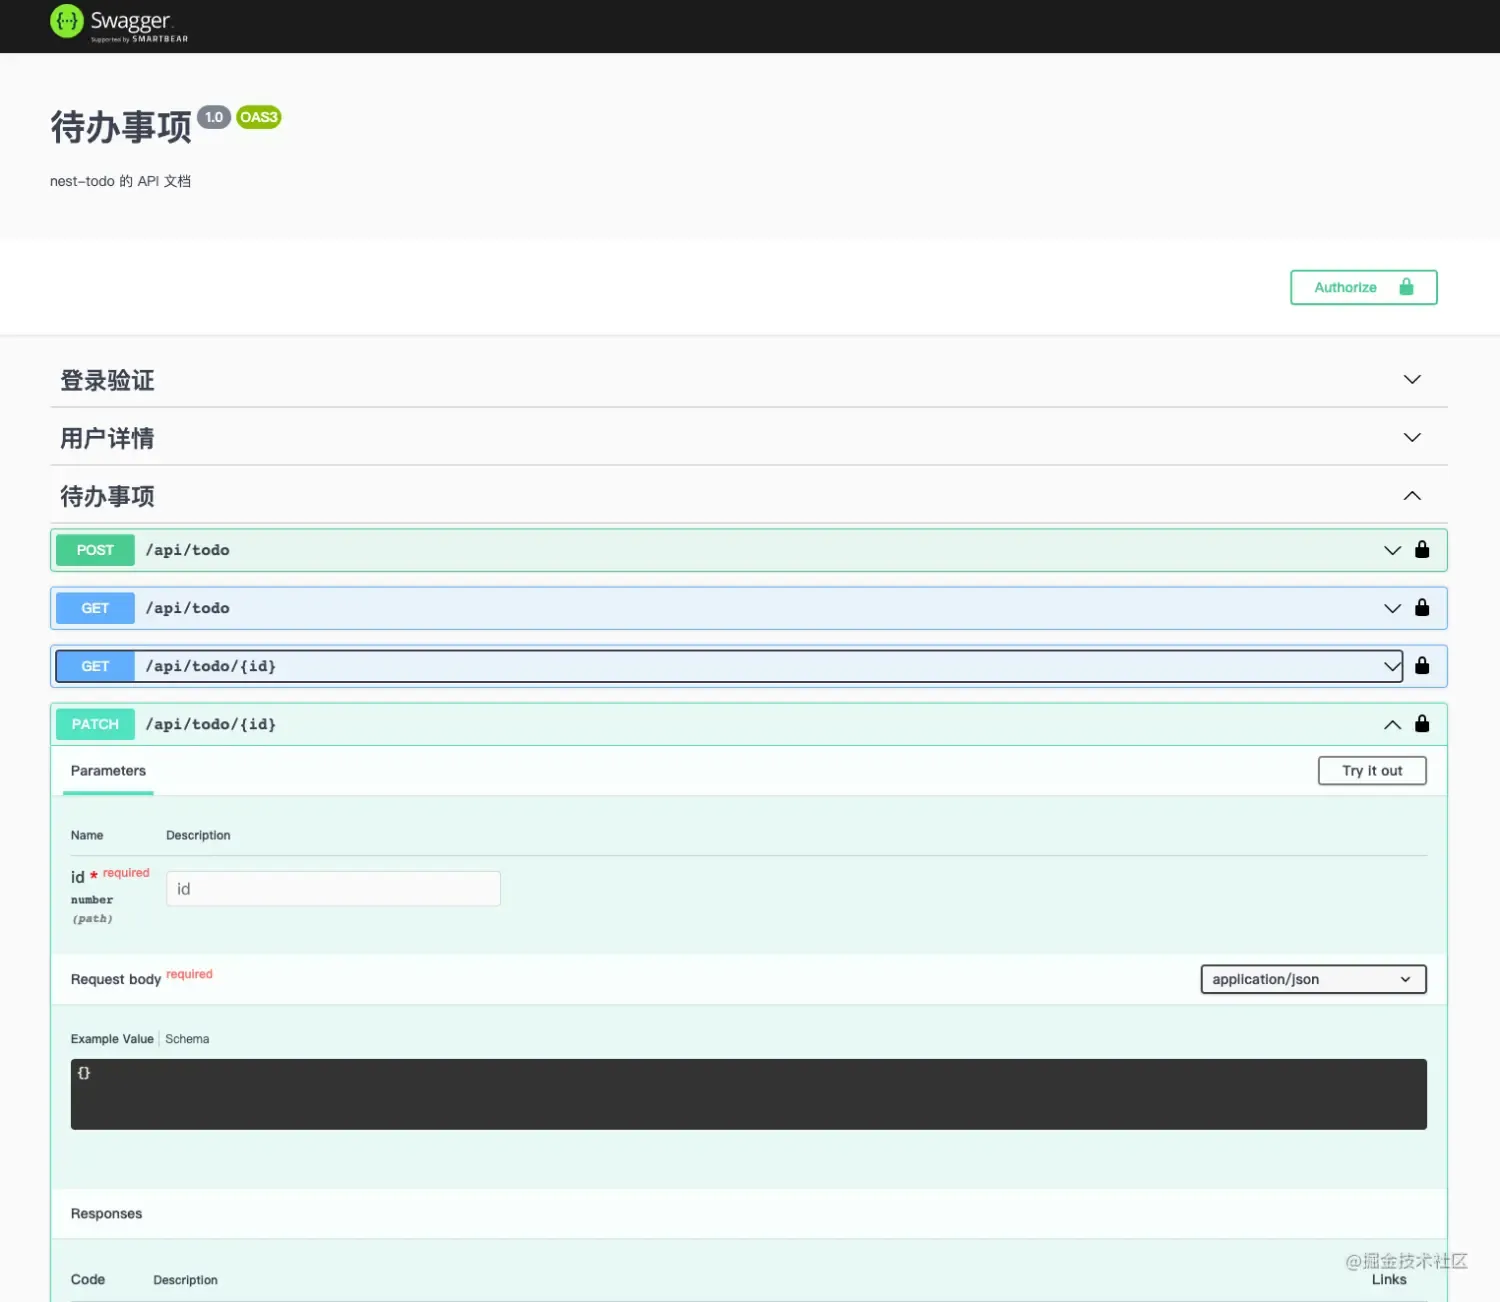The height and width of the screenshot is (1302, 1500).
Task: Expand the 登录验证 section
Action: [1411, 380]
